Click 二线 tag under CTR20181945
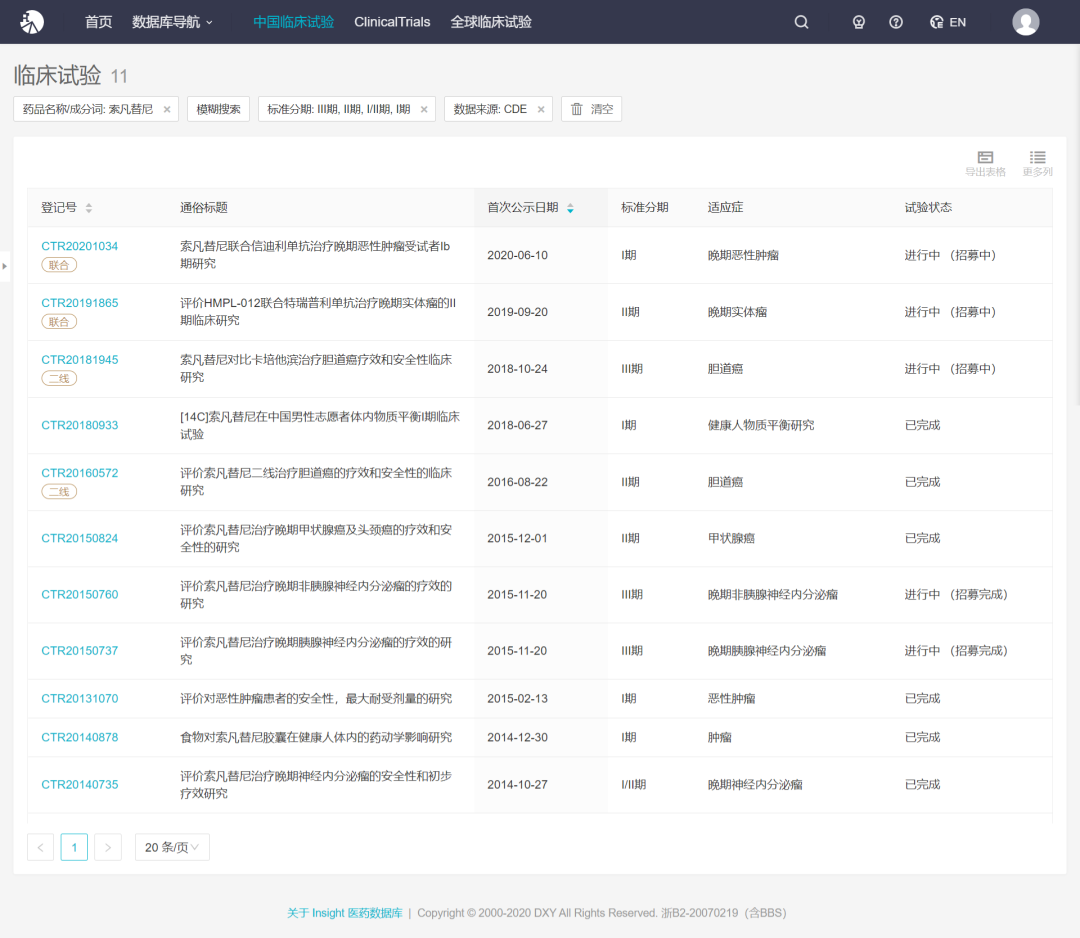Viewport: 1080px width, 938px height. pyautogui.click(x=59, y=378)
